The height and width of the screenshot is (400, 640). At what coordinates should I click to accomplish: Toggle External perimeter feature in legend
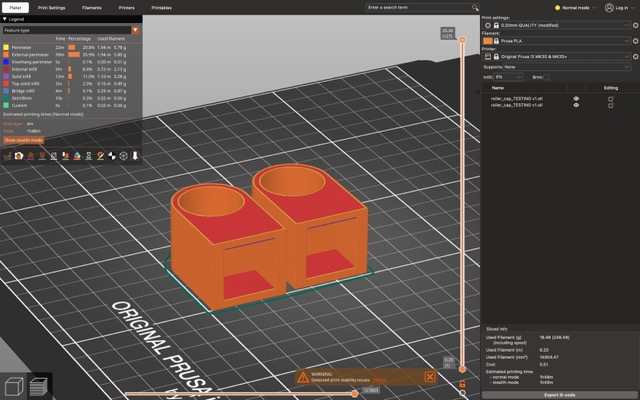pyautogui.click(x=65, y=55)
